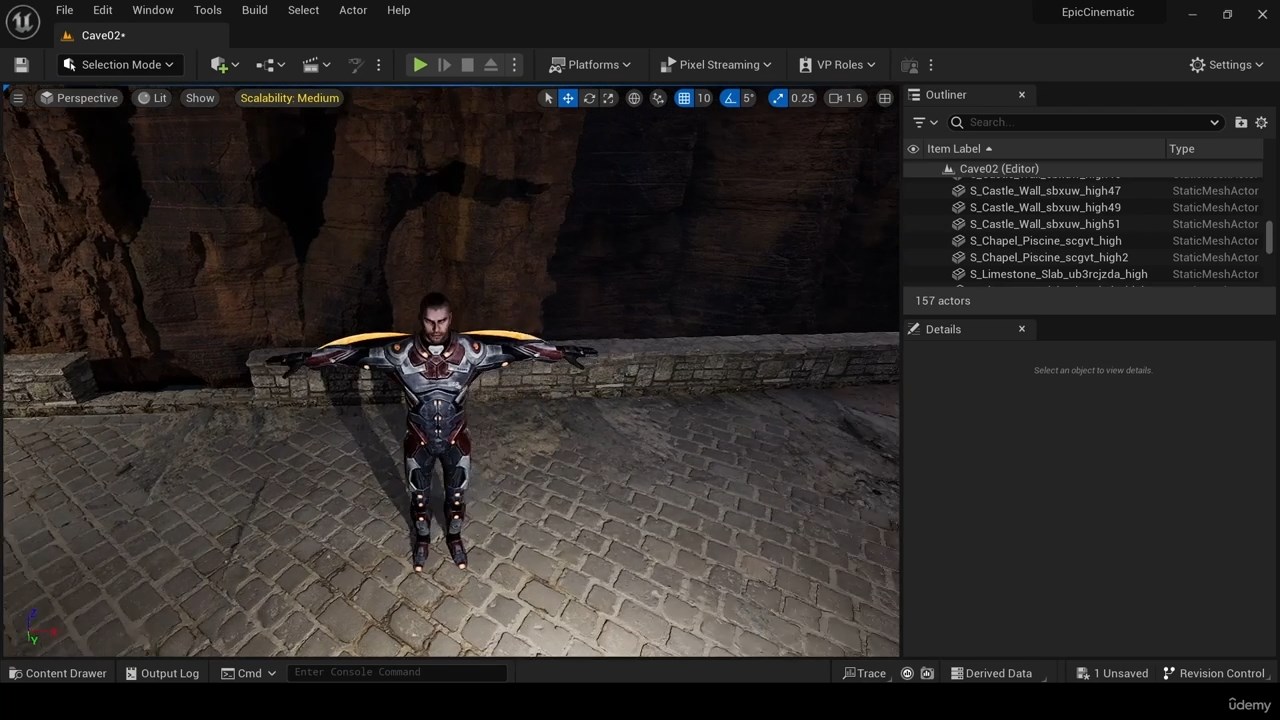Open the Build menu
Image resolution: width=1280 pixels, height=720 pixels.
255,10
